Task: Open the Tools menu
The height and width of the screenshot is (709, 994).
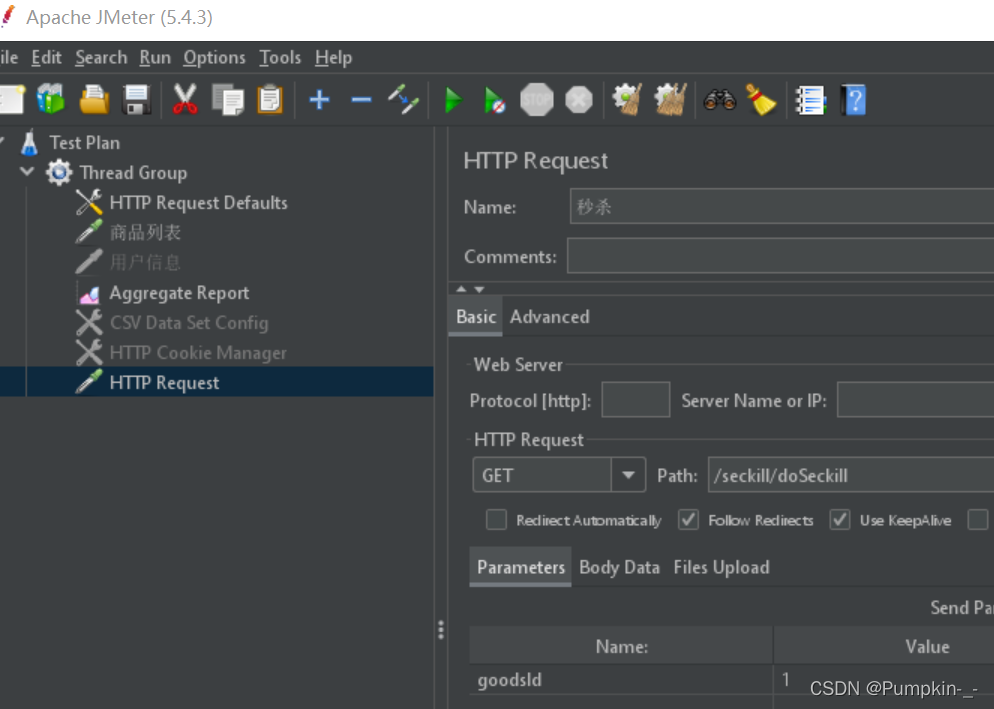Action: tap(280, 58)
